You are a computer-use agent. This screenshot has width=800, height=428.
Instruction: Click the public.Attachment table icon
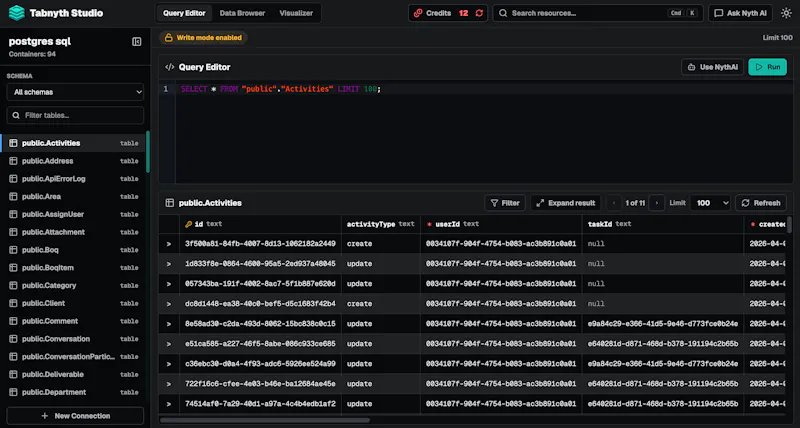pyautogui.click(x=13, y=232)
